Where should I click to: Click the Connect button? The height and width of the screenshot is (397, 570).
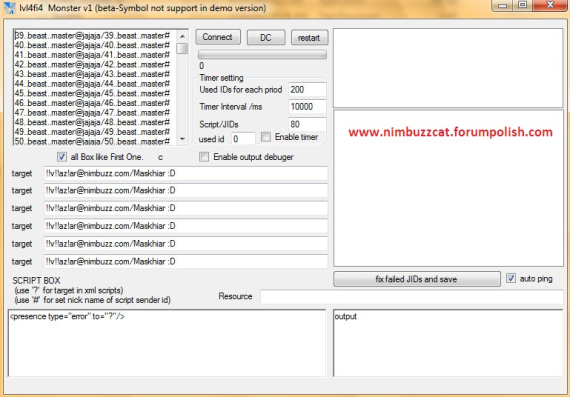coord(218,37)
